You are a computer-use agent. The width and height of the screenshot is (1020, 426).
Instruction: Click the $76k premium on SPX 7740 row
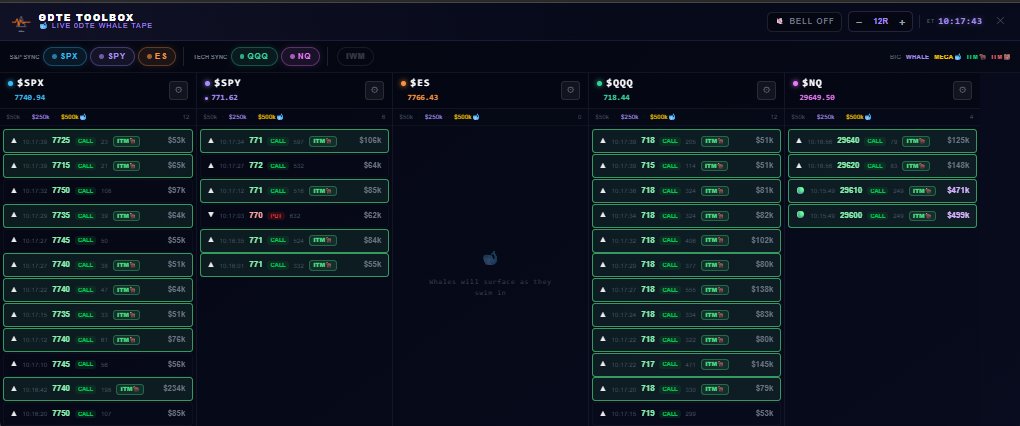(x=176, y=339)
